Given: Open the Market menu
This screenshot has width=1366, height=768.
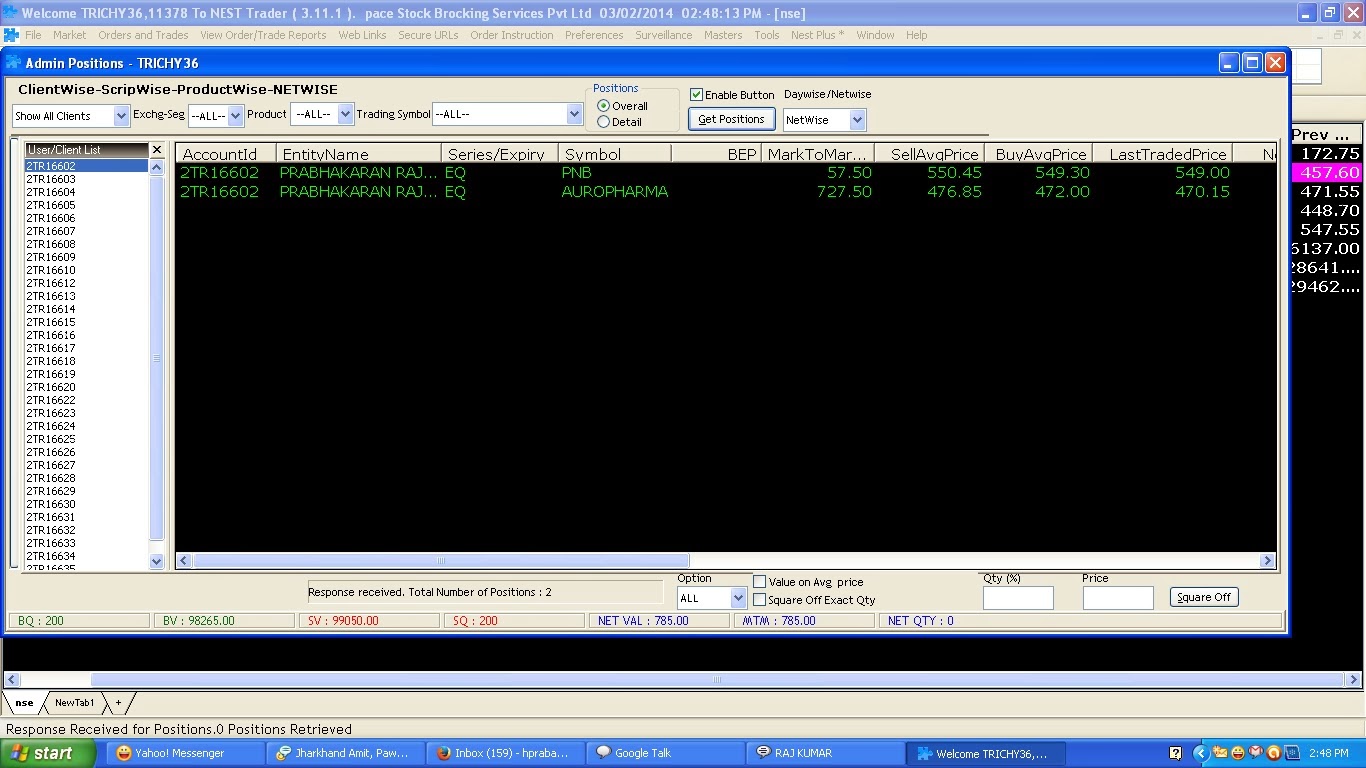Looking at the screenshot, I should coord(69,35).
